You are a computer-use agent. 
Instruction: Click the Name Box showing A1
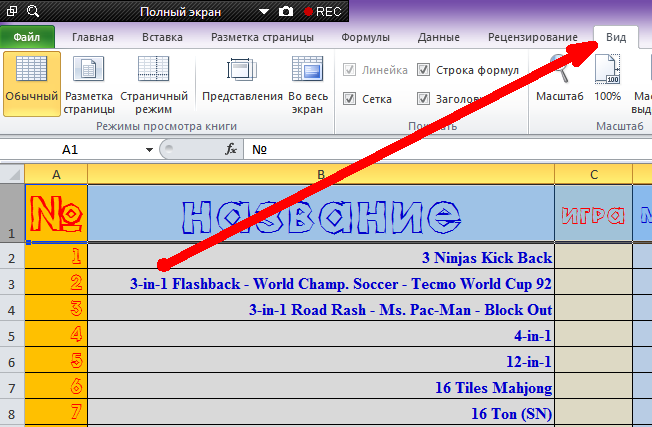[71, 150]
